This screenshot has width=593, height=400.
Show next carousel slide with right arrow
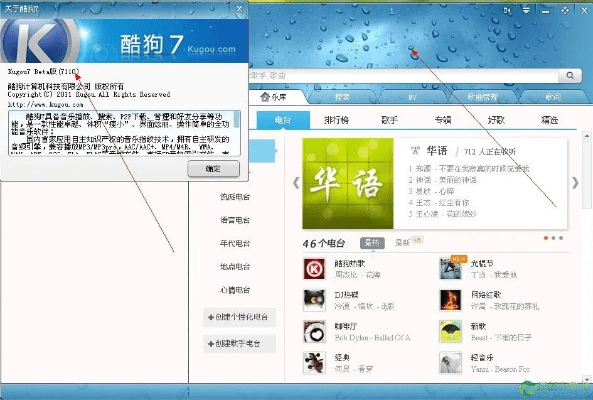tap(575, 183)
